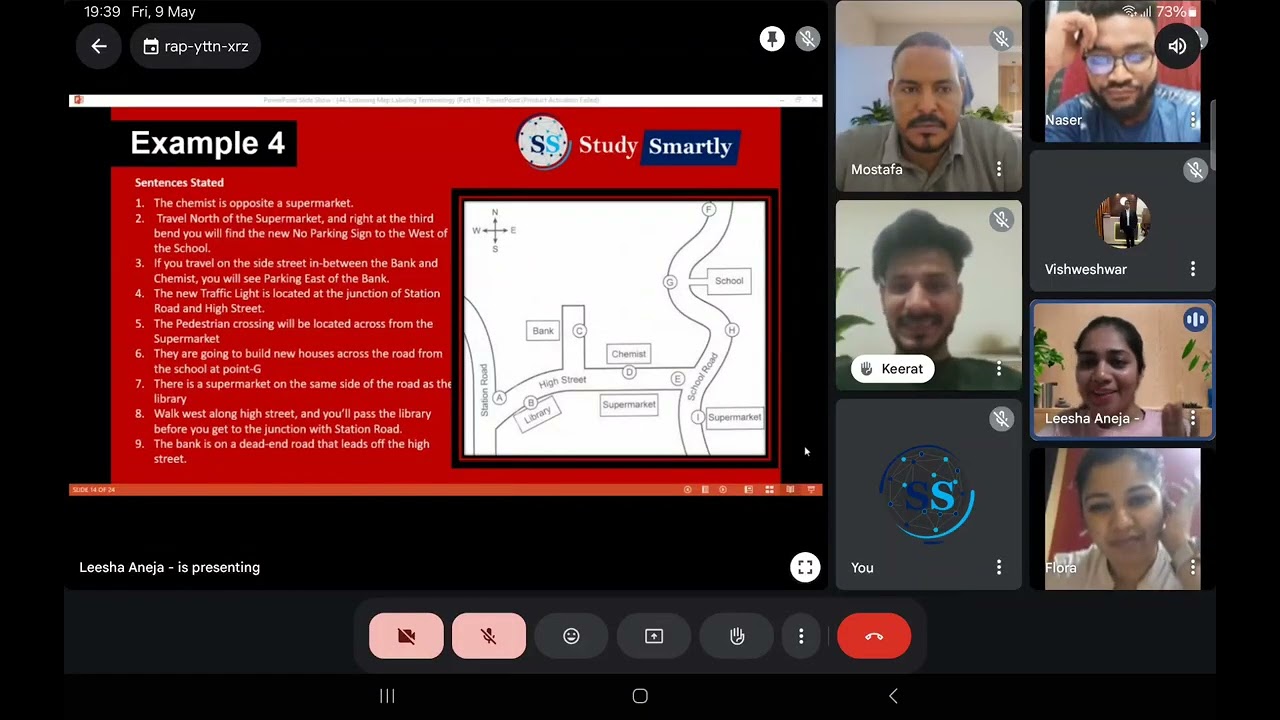This screenshot has height=720, width=1280.
Task: Click the map image on slide
Action: click(x=615, y=328)
